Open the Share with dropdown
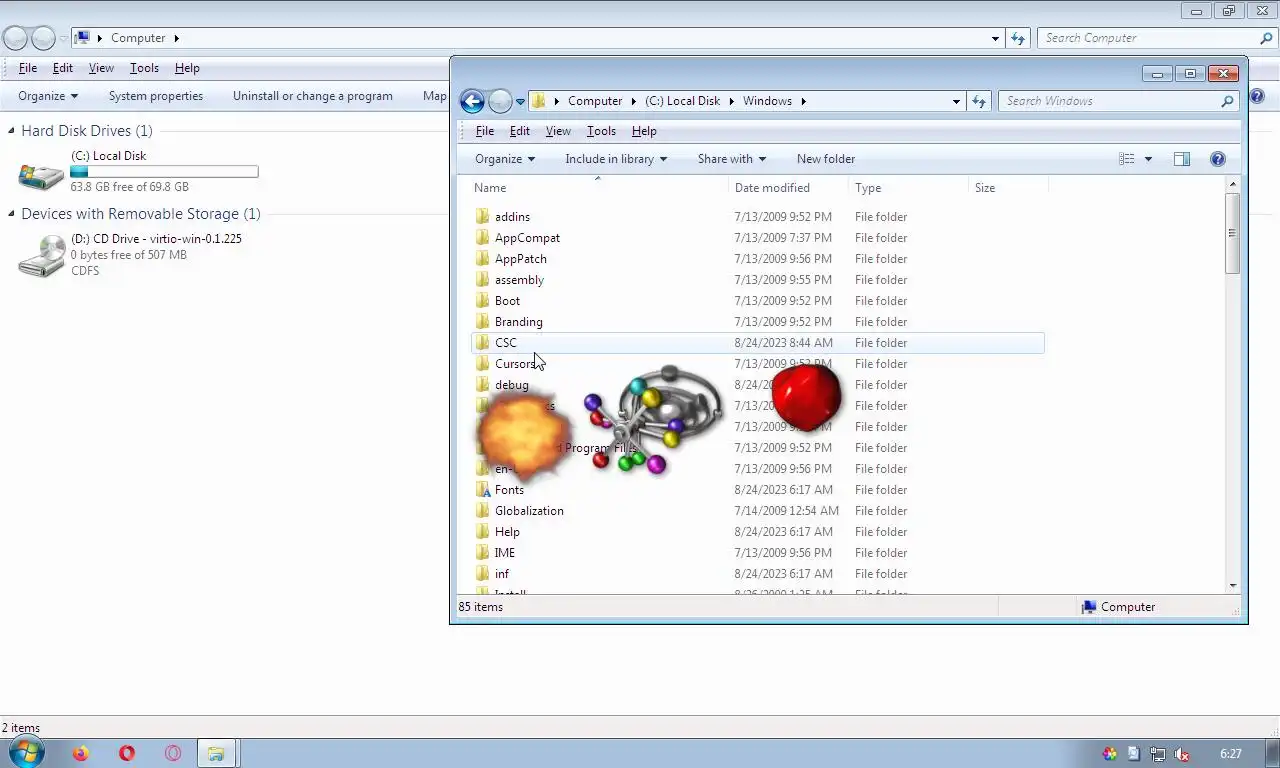This screenshot has height=768, width=1280. pyautogui.click(x=732, y=159)
